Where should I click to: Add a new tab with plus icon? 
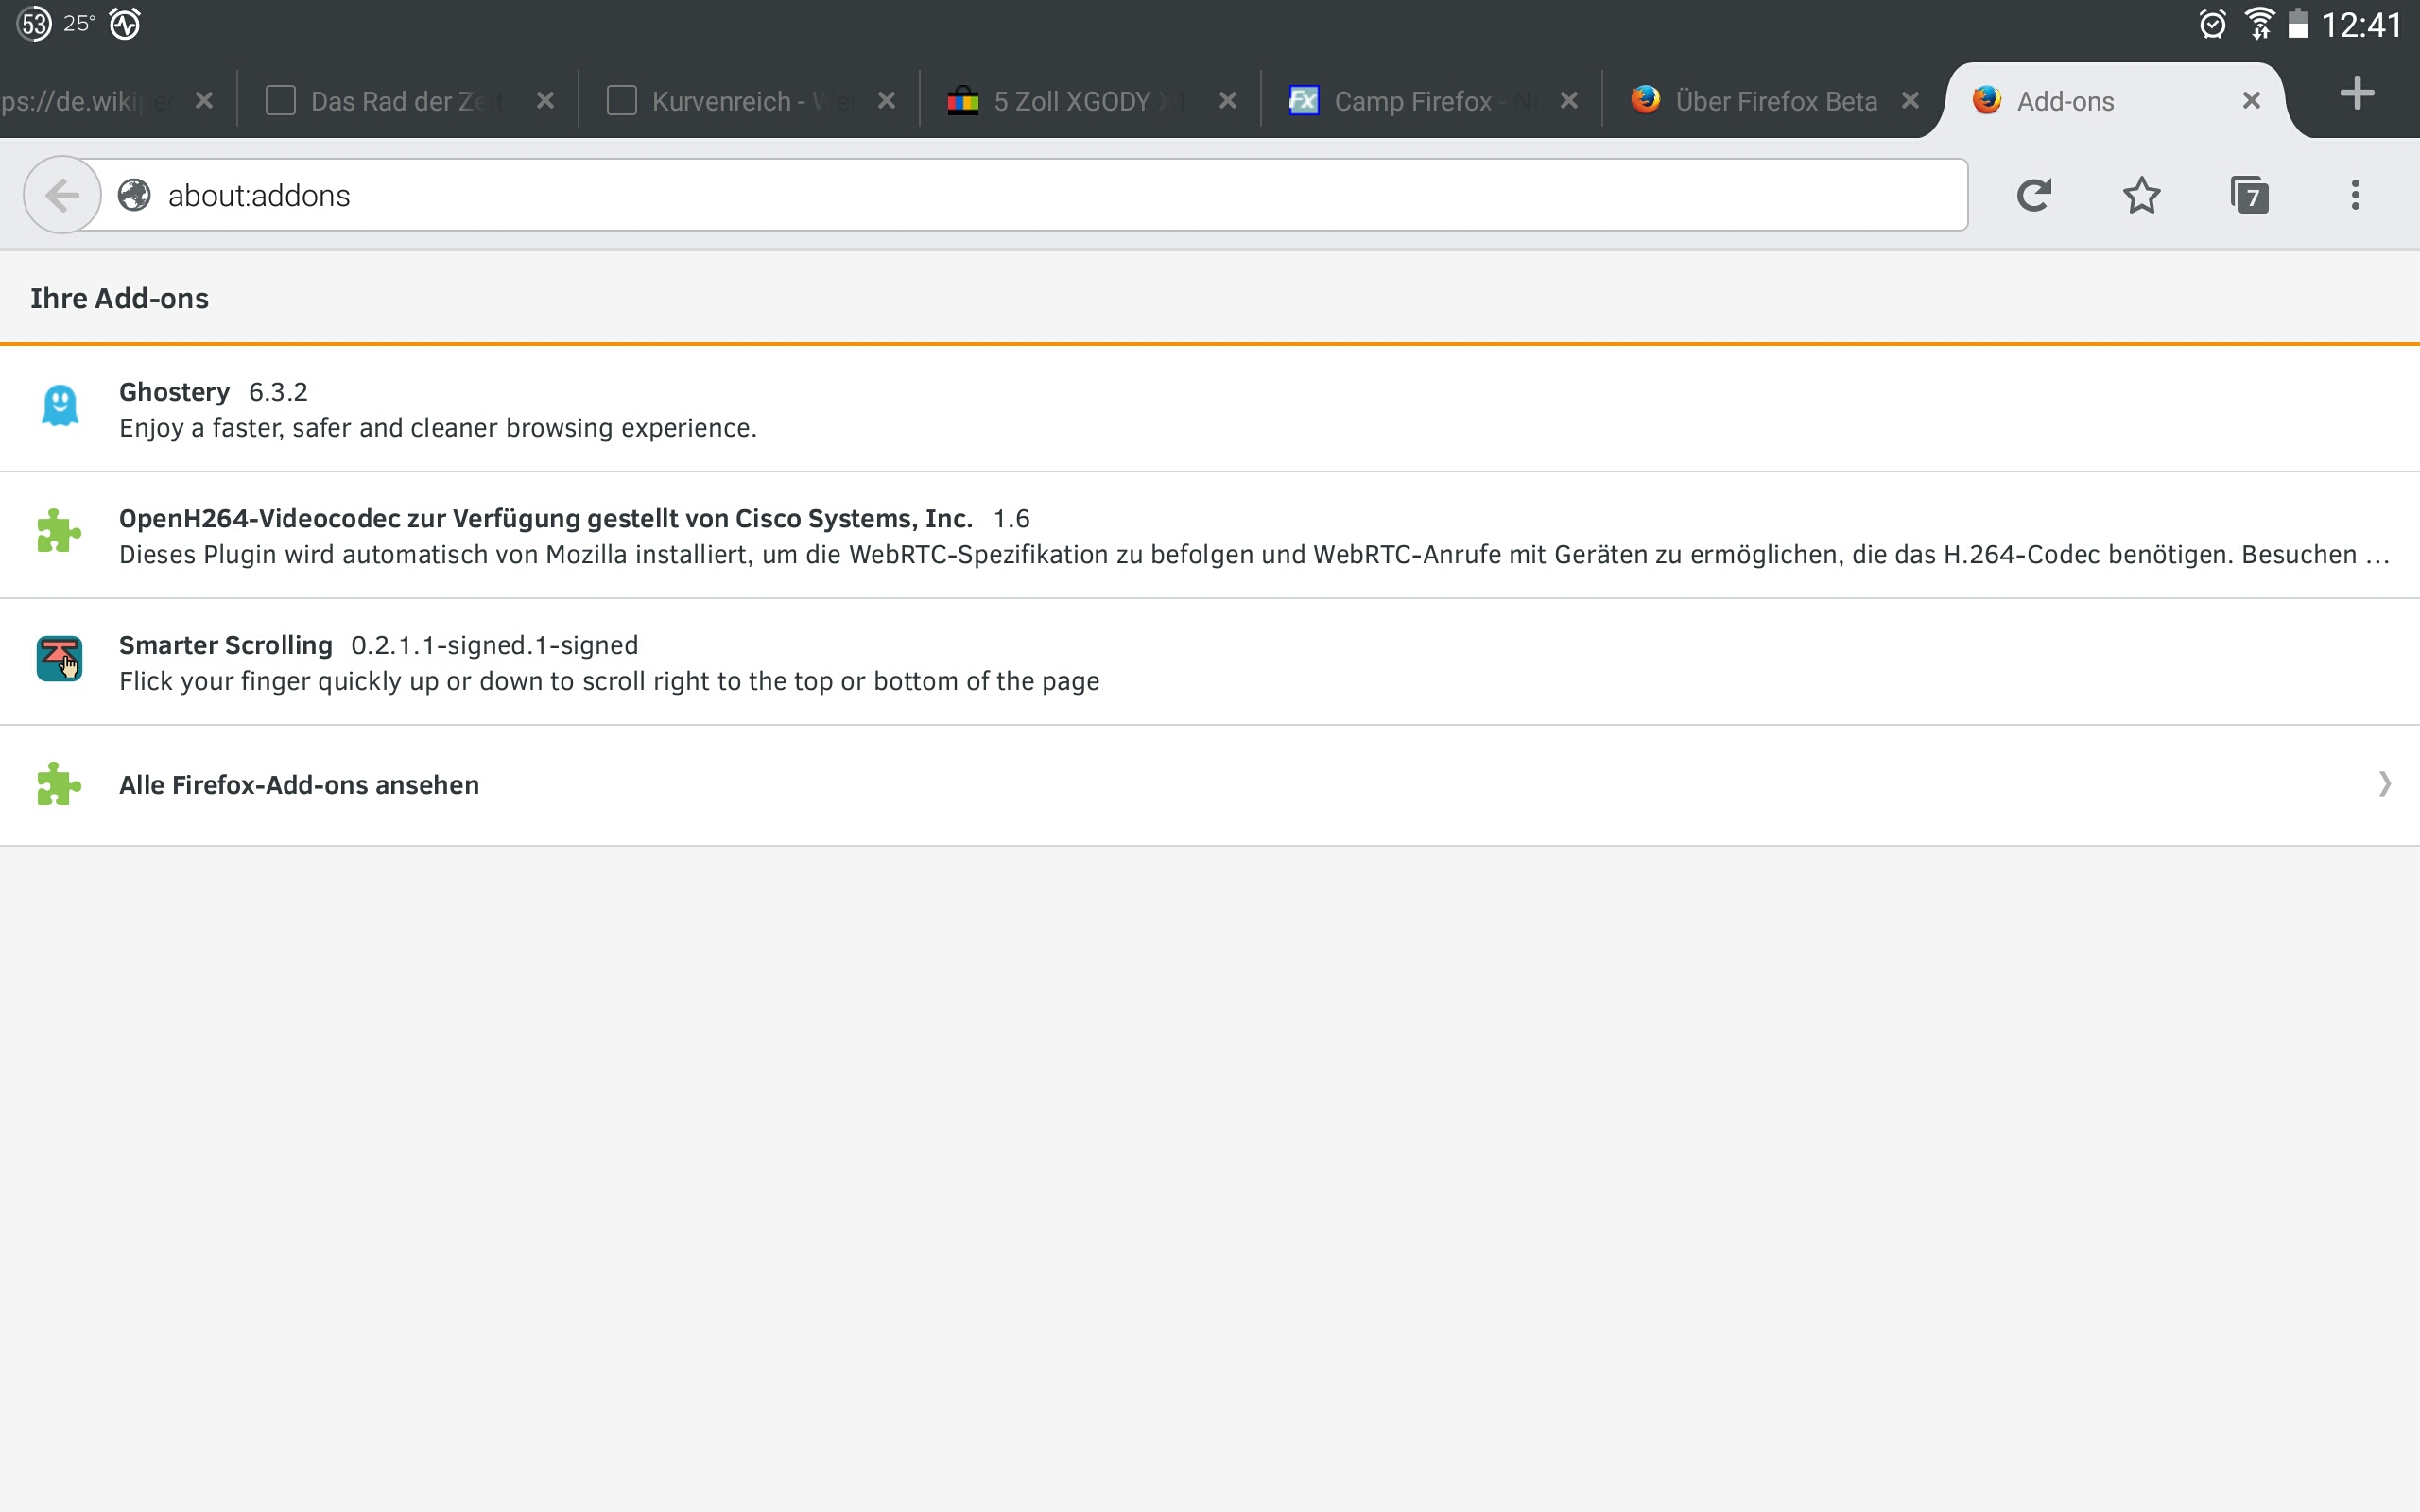click(x=2358, y=94)
